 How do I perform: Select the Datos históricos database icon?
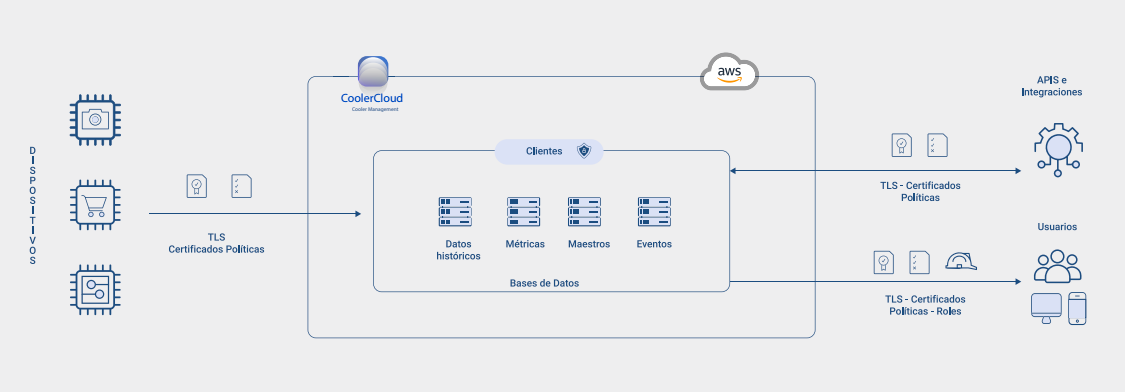click(x=455, y=212)
